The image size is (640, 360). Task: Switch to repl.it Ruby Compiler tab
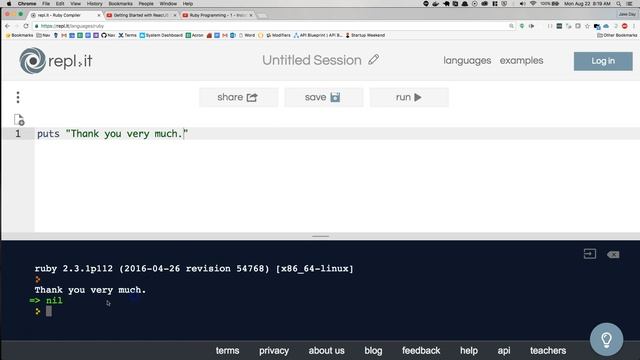(x=64, y=15)
